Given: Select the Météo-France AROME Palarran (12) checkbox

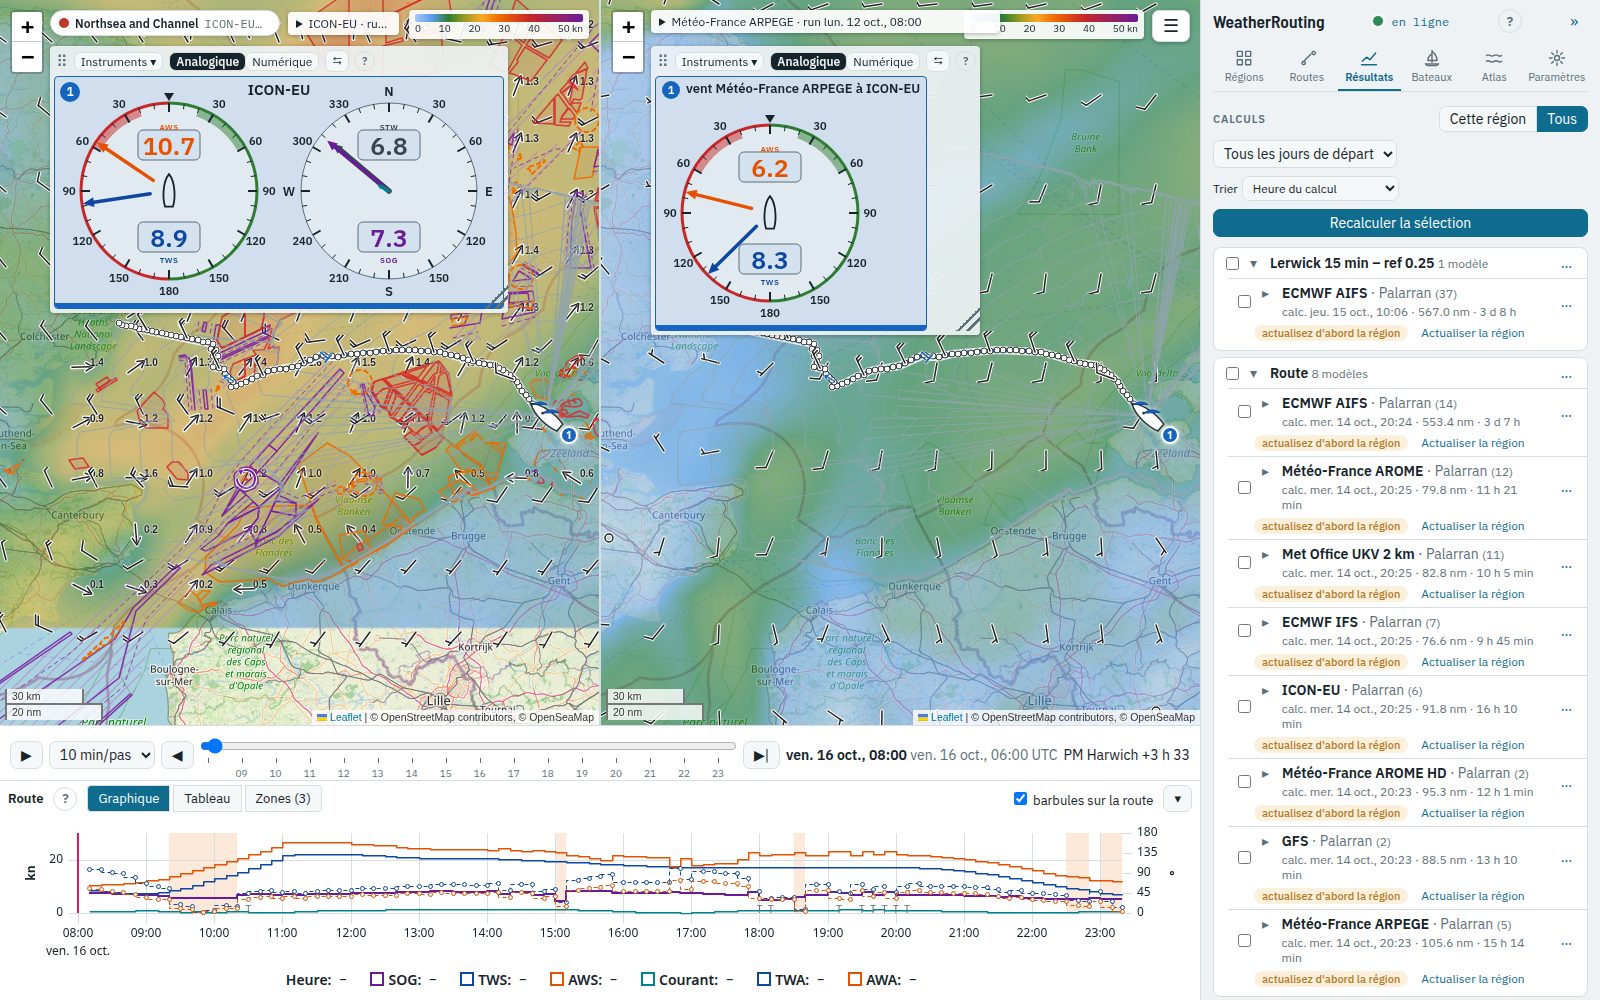Looking at the screenshot, I should pos(1244,488).
